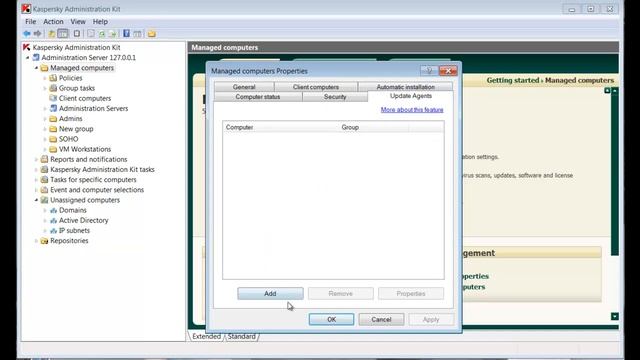Expand the New group tree node
640x360 pixels.
44,129
